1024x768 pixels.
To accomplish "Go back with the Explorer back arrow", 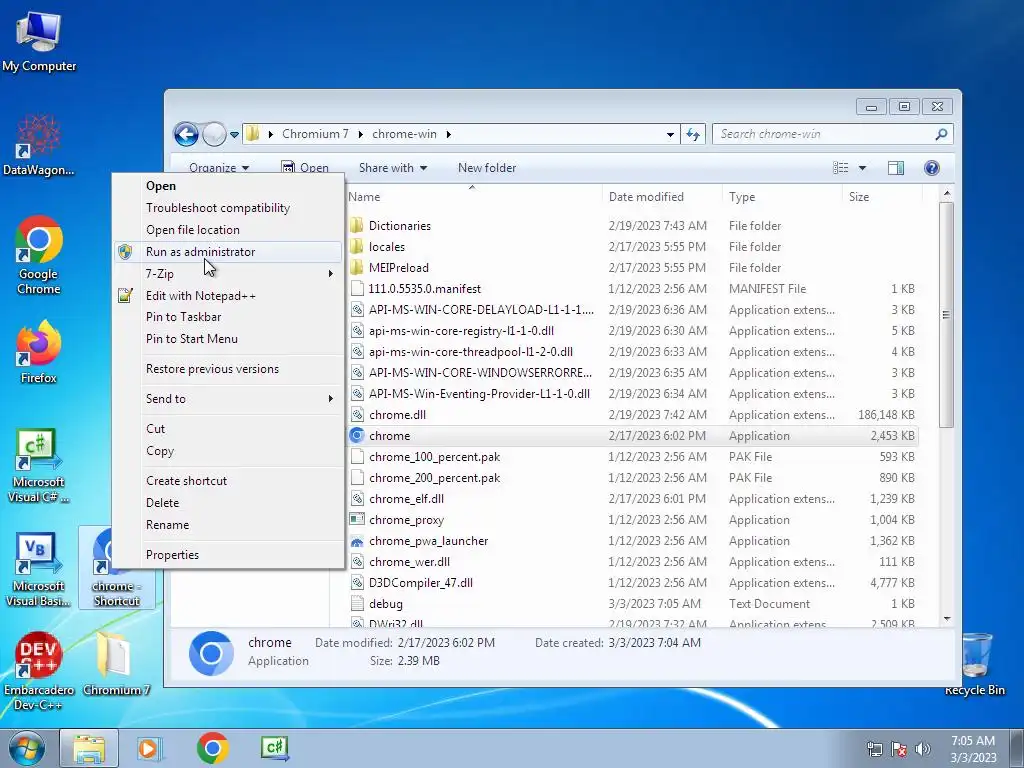I will tap(186, 135).
